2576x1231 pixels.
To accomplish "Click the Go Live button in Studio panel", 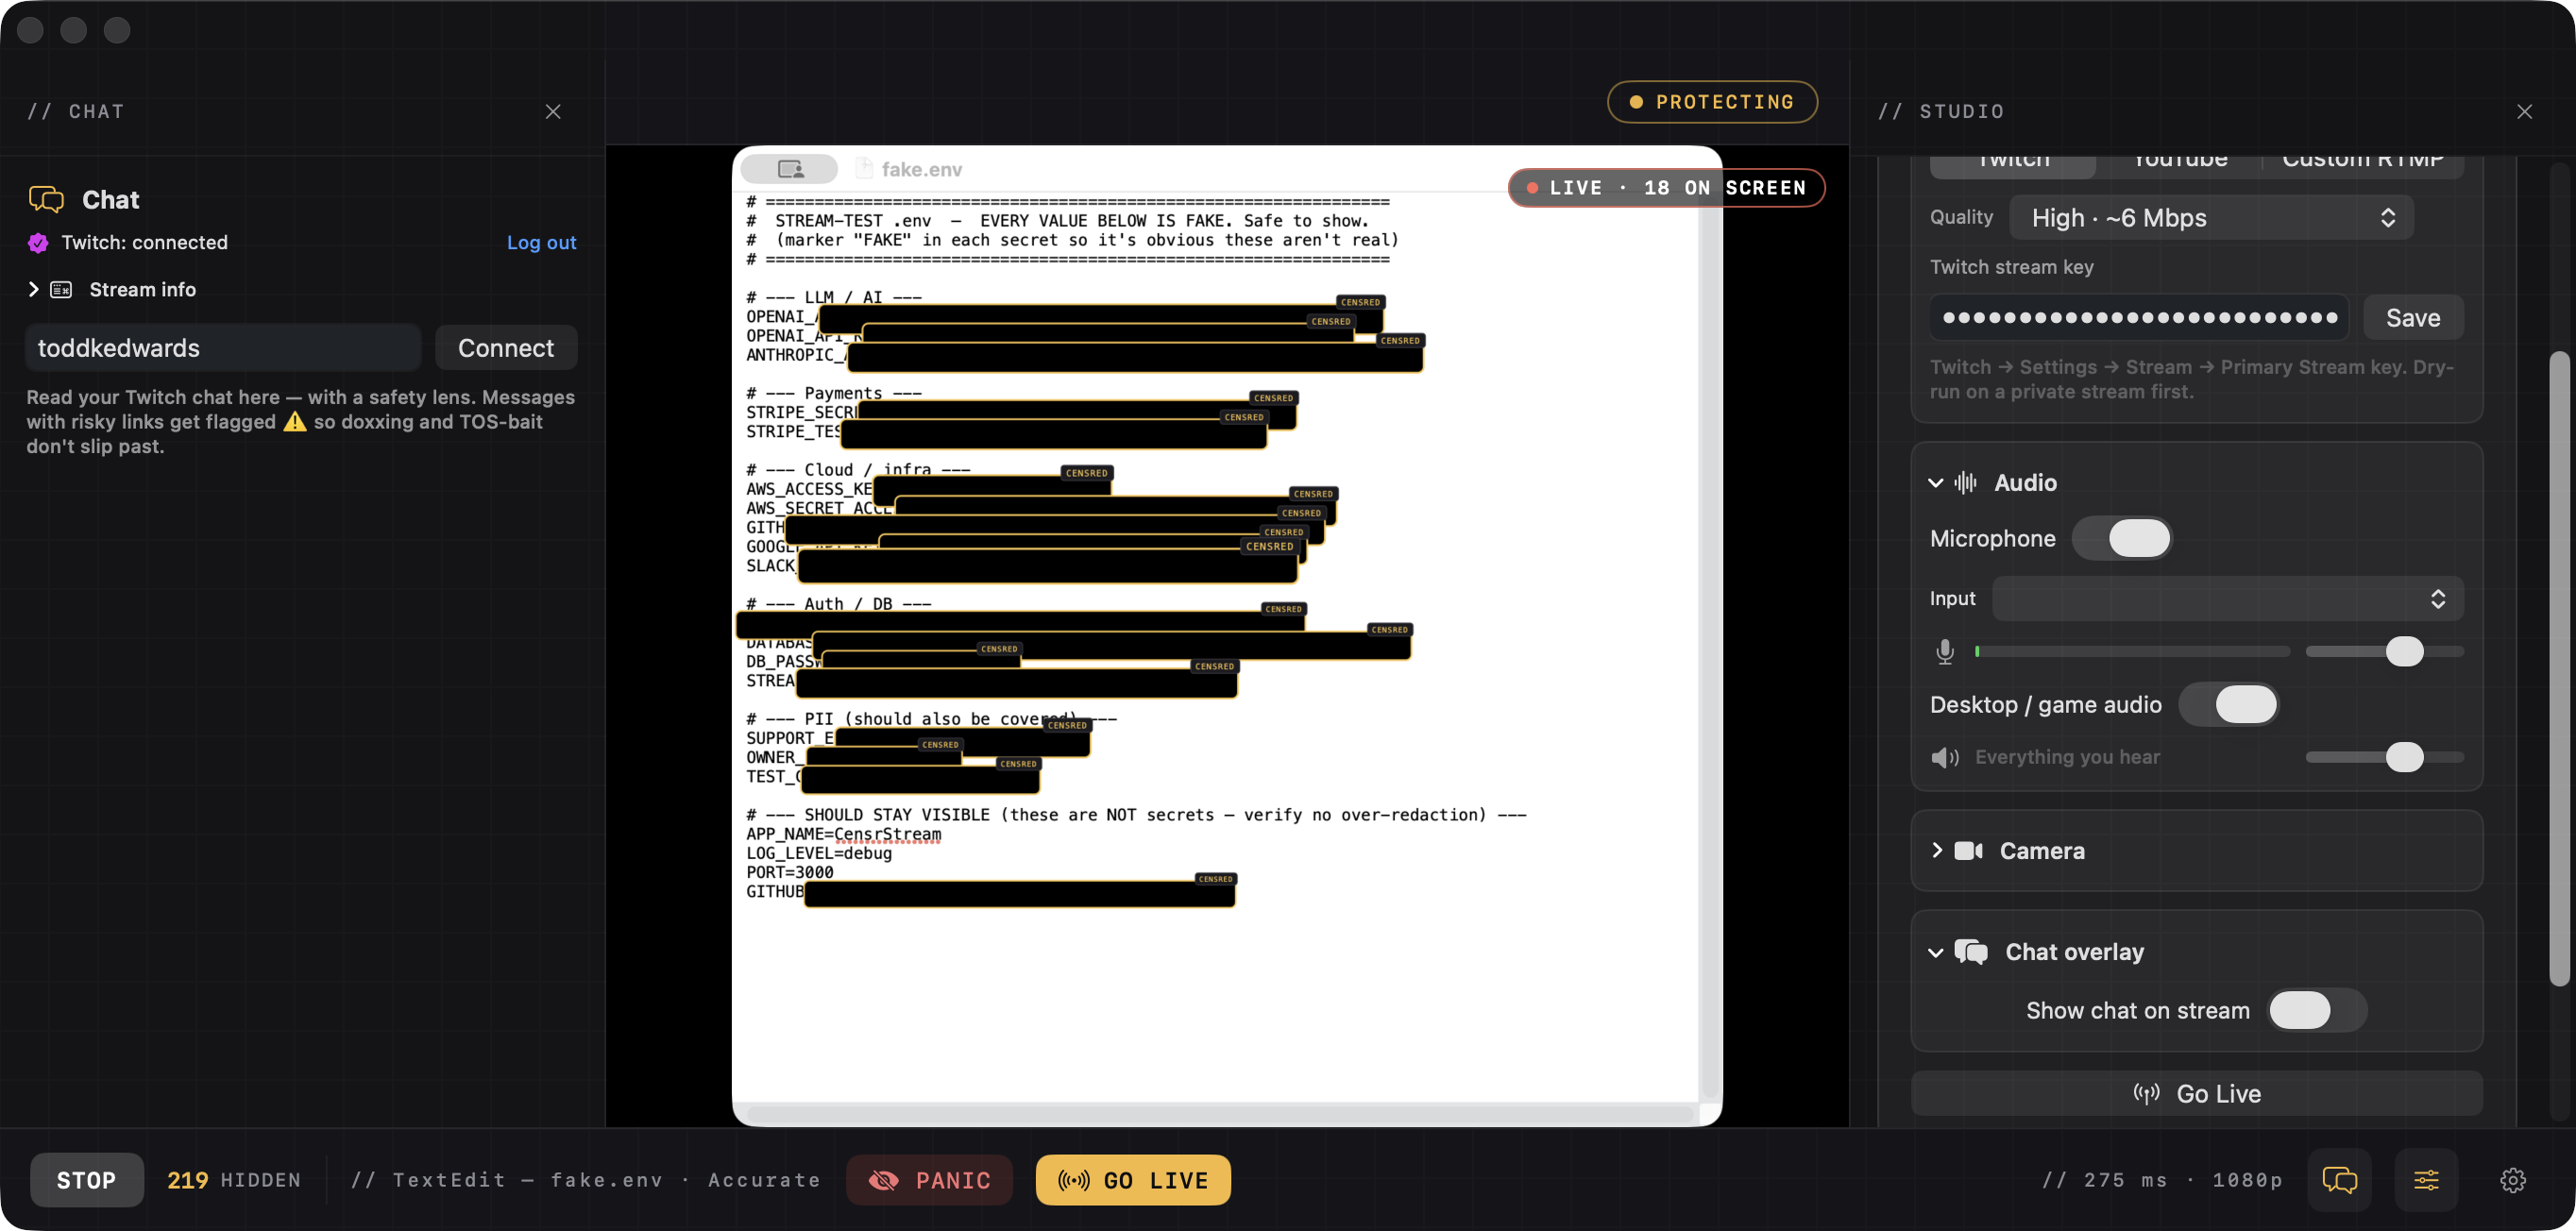I will (x=2197, y=1094).
